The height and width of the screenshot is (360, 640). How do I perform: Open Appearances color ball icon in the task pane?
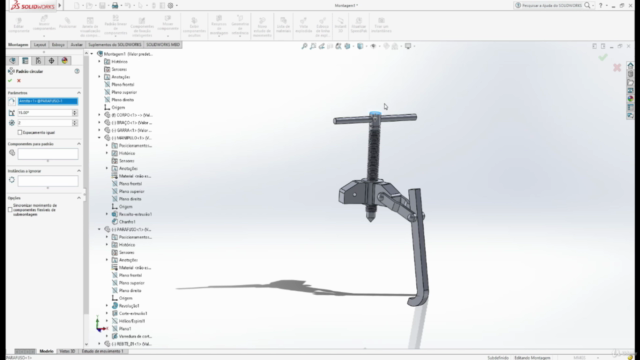coord(630,99)
